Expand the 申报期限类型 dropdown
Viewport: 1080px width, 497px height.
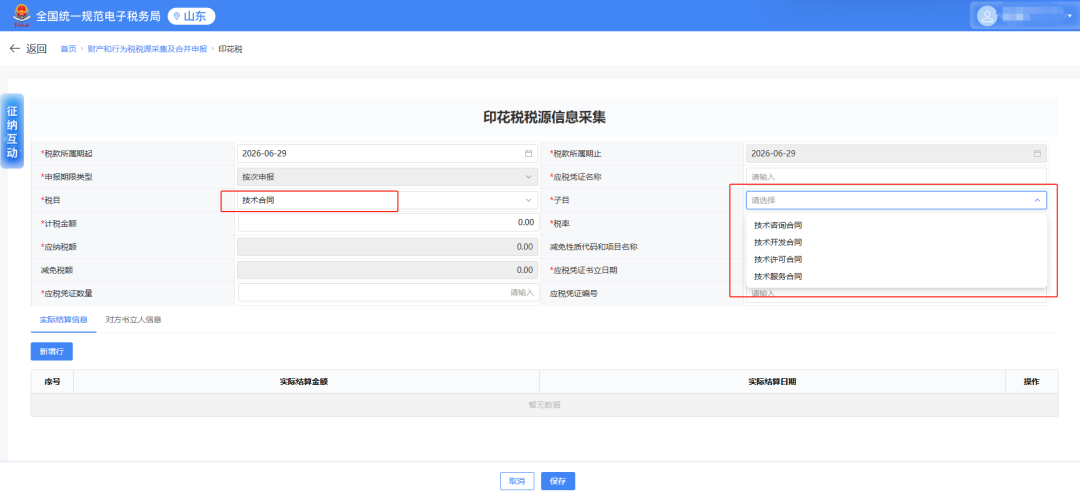point(387,177)
